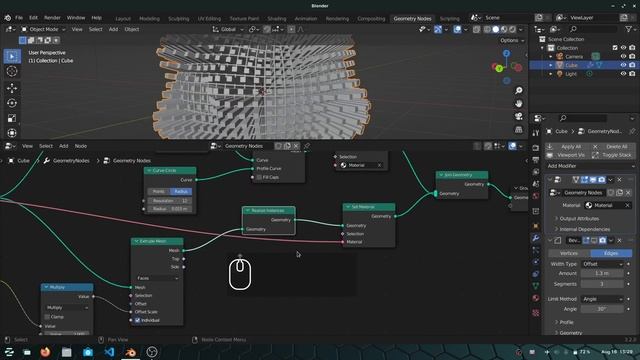The width and height of the screenshot is (640, 360).
Task: Click Delete All button in modifiers
Action: tap(612, 147)
